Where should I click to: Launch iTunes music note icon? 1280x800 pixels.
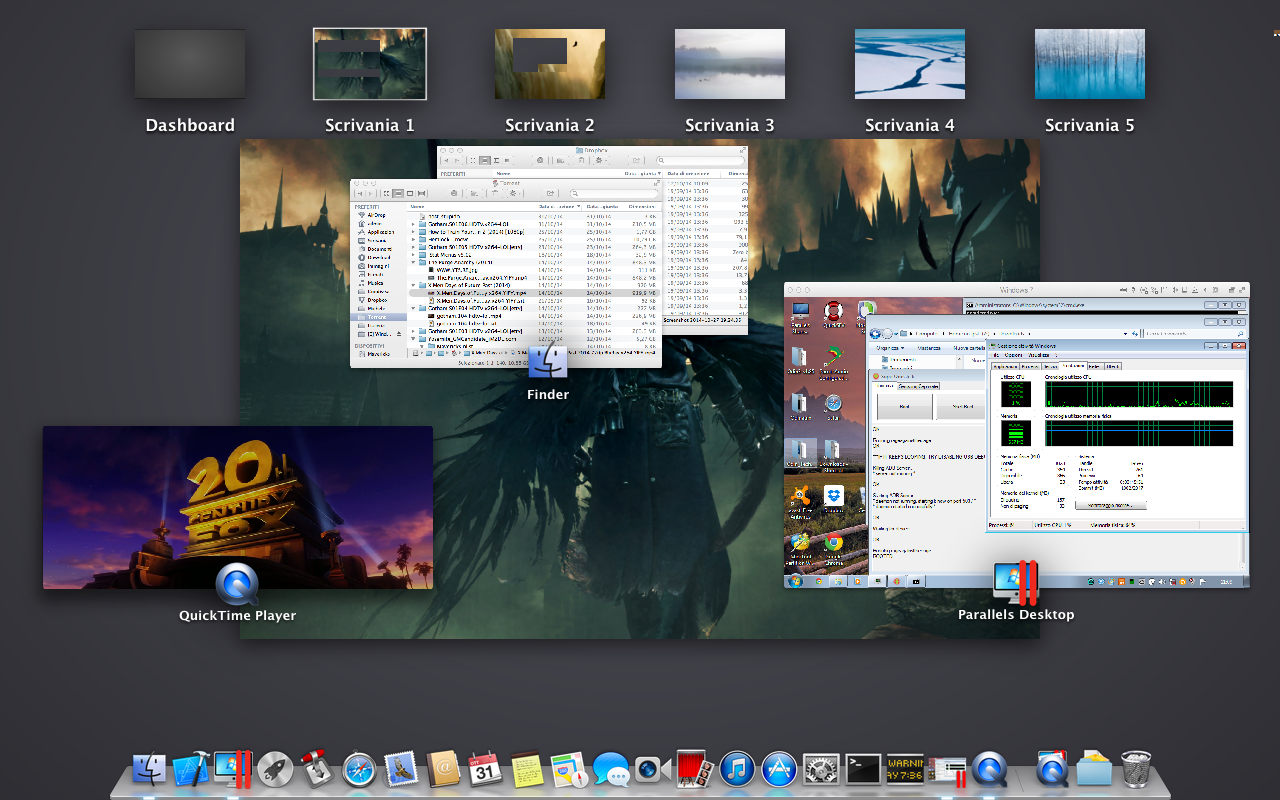[x=737, y=769]
